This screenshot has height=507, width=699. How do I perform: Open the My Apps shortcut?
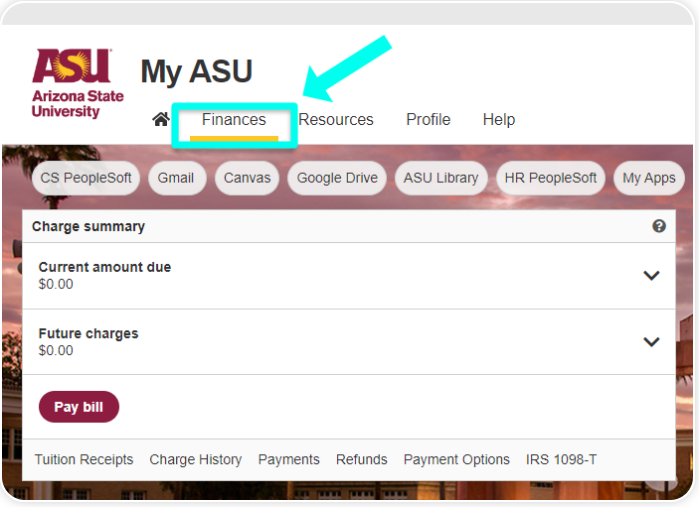coord(649,178)
